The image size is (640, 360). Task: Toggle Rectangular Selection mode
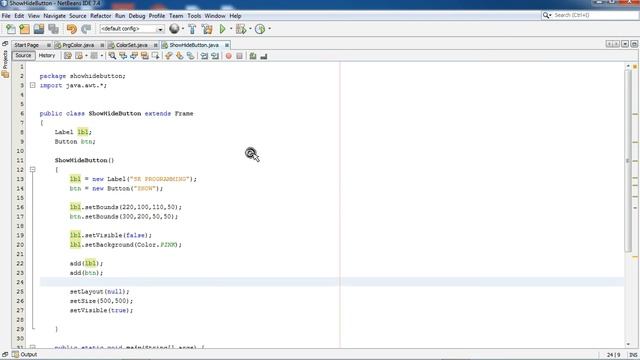(156, 56)
